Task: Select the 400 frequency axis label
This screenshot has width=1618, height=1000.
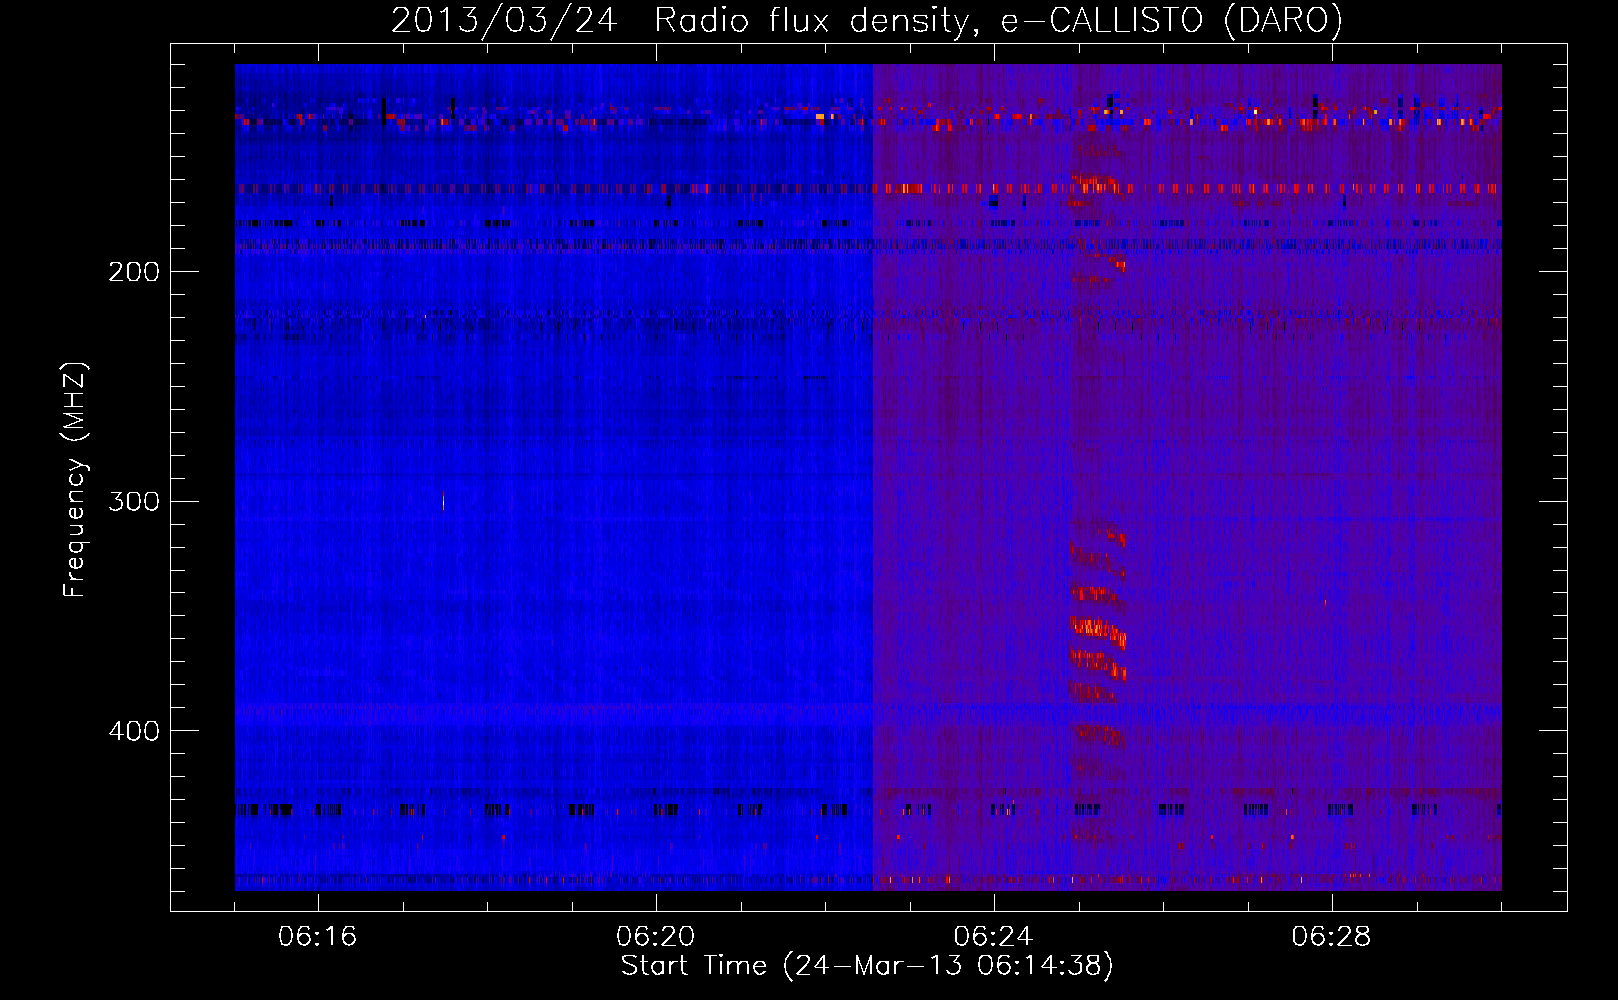Action: 133,731
